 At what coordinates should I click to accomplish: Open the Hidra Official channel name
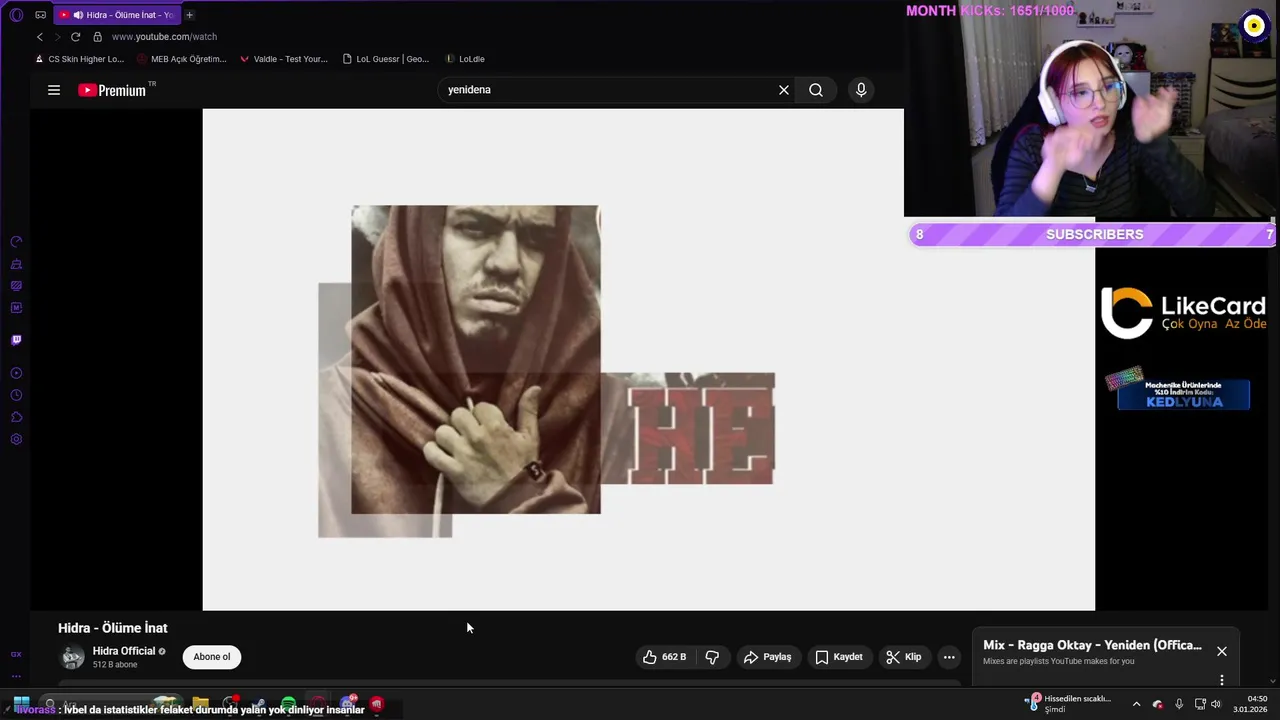point(124,651)
